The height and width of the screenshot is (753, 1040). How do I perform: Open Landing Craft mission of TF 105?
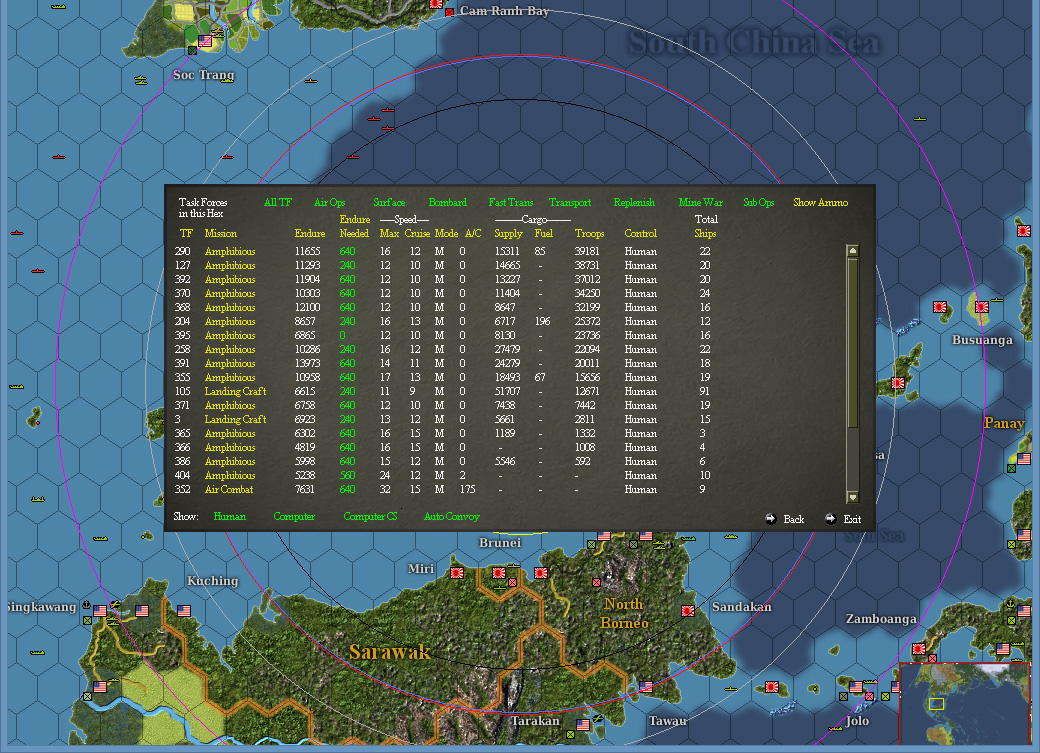click(x=235, y=391)
